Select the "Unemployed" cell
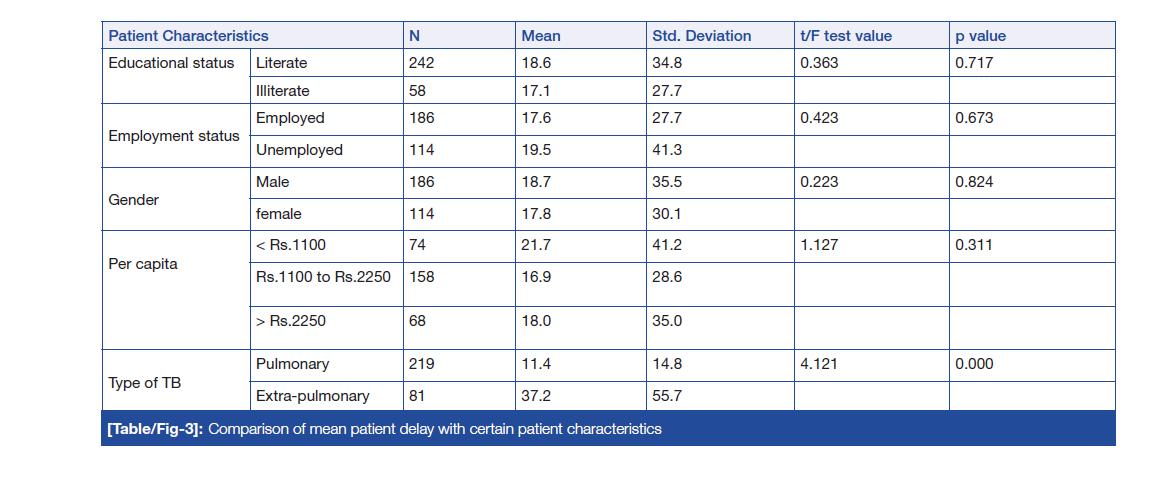Viewport: 1169px width, 490px height. tap(299, 150)
